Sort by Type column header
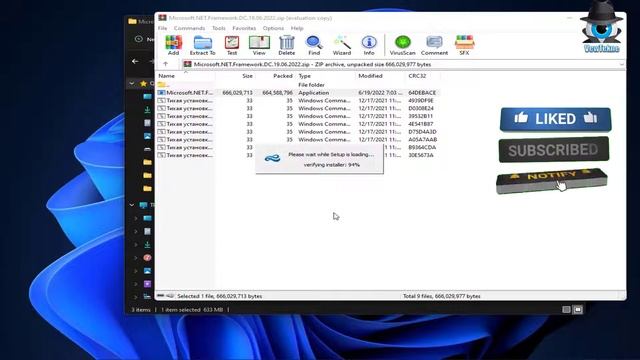This screenshot has width=640, height=360. (325, 76)
